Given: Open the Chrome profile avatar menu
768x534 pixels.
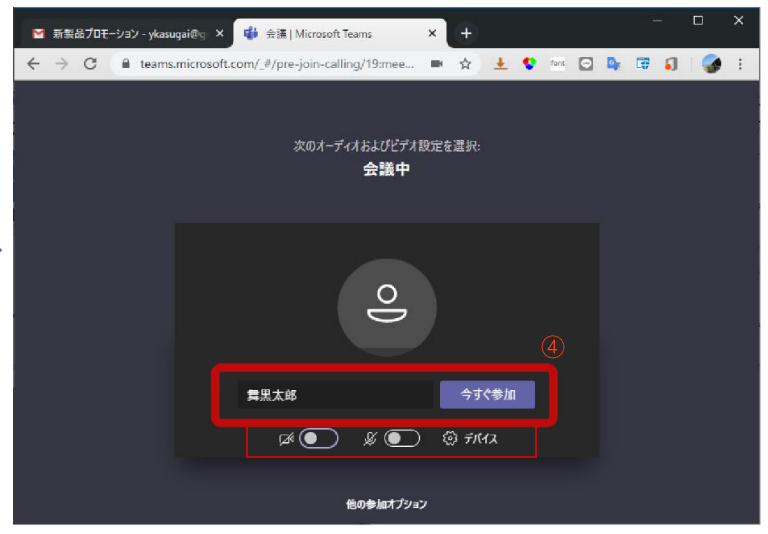Looking at the screenshot, I should click(x=711, y=63).
